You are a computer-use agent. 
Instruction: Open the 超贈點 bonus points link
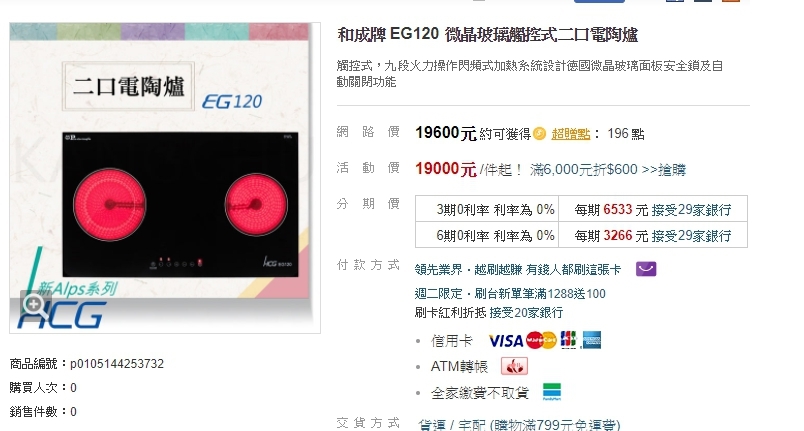[571, 134]
